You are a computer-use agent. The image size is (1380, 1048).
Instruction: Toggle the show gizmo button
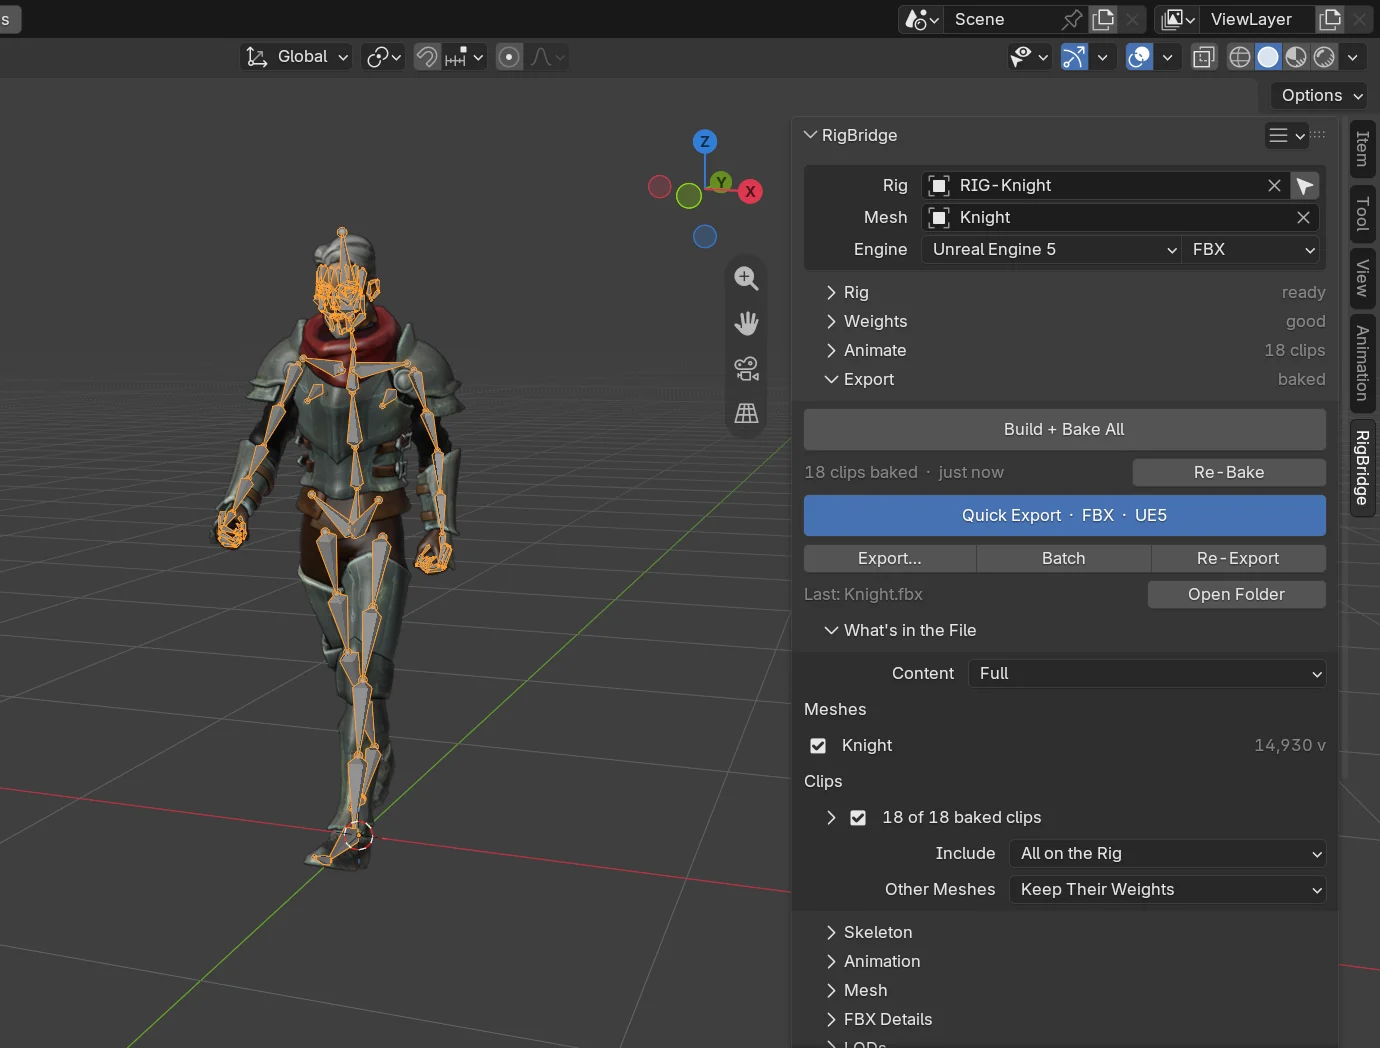[1074, 57]
